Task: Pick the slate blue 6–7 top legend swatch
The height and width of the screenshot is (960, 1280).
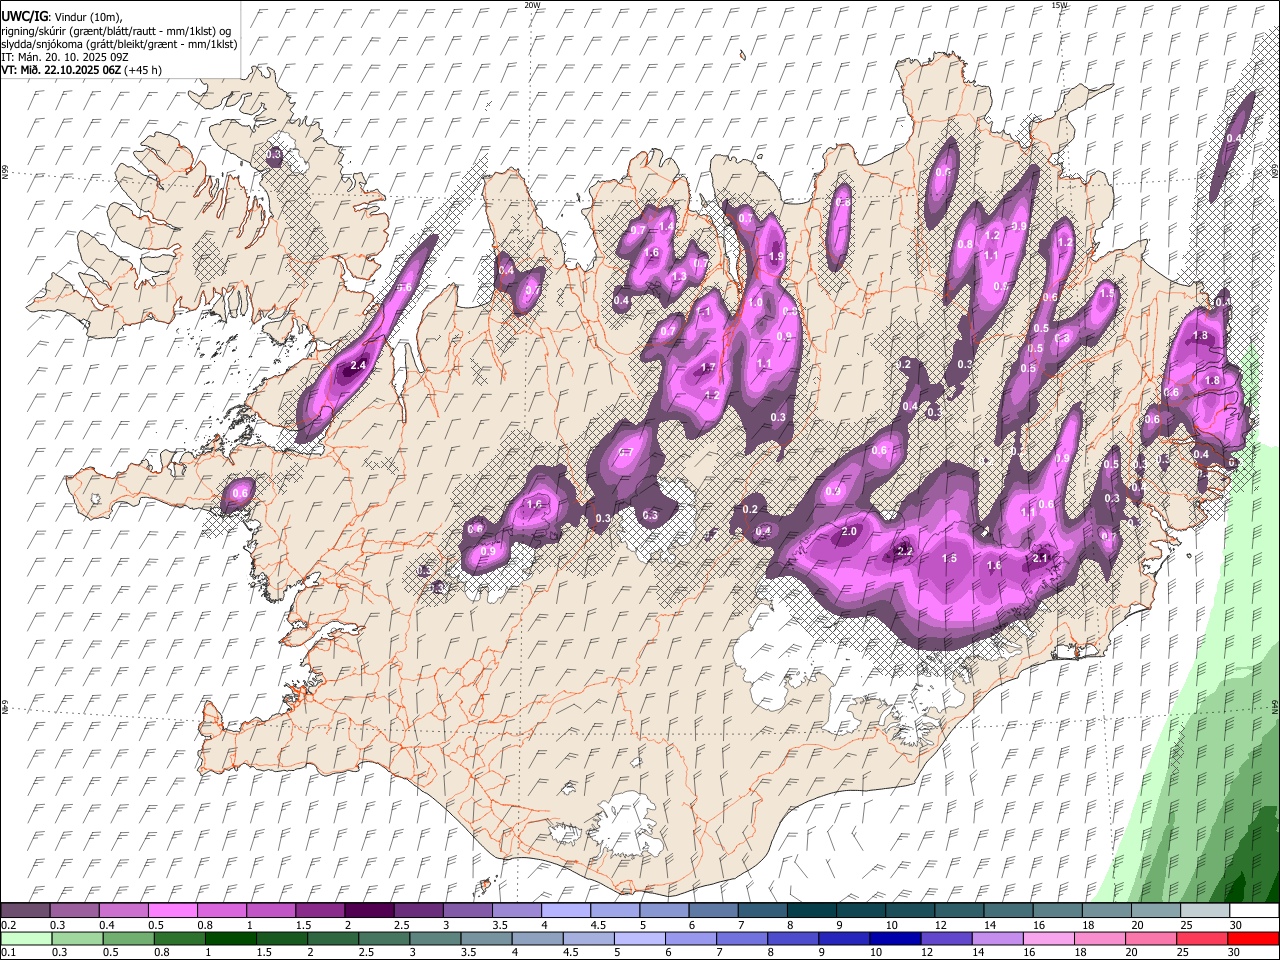Action: [713, 910]
